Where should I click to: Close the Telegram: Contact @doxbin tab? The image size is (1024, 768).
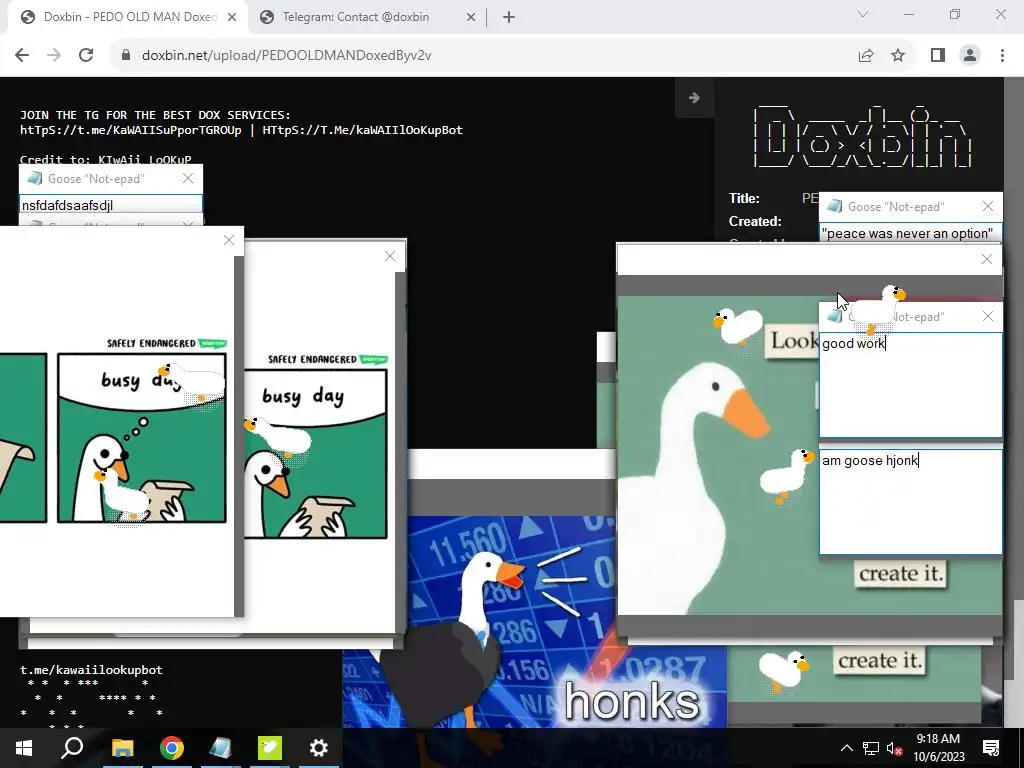click(x=471, y=18)
